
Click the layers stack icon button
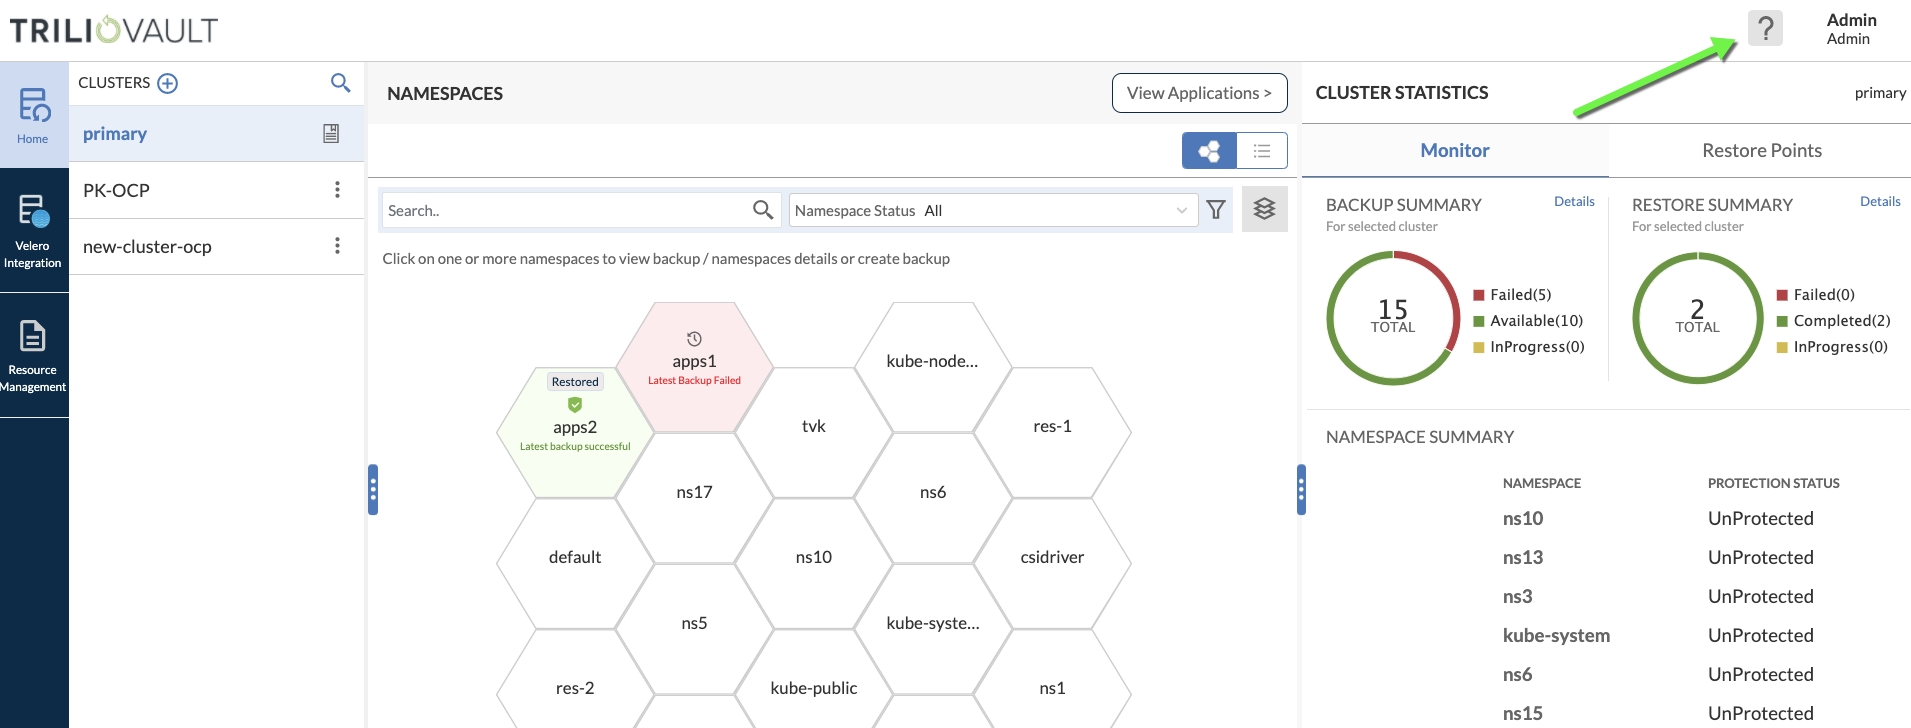[1264, 209]
